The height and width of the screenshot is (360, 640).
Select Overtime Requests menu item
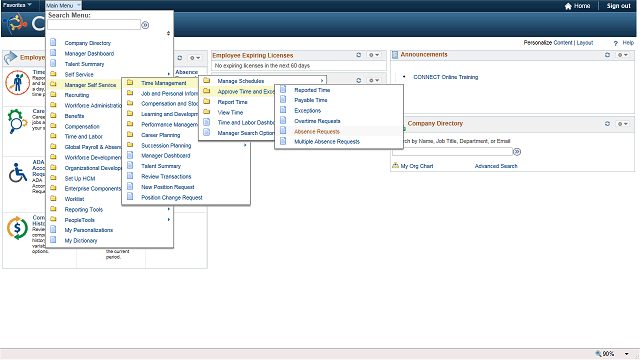coord(317,121)
